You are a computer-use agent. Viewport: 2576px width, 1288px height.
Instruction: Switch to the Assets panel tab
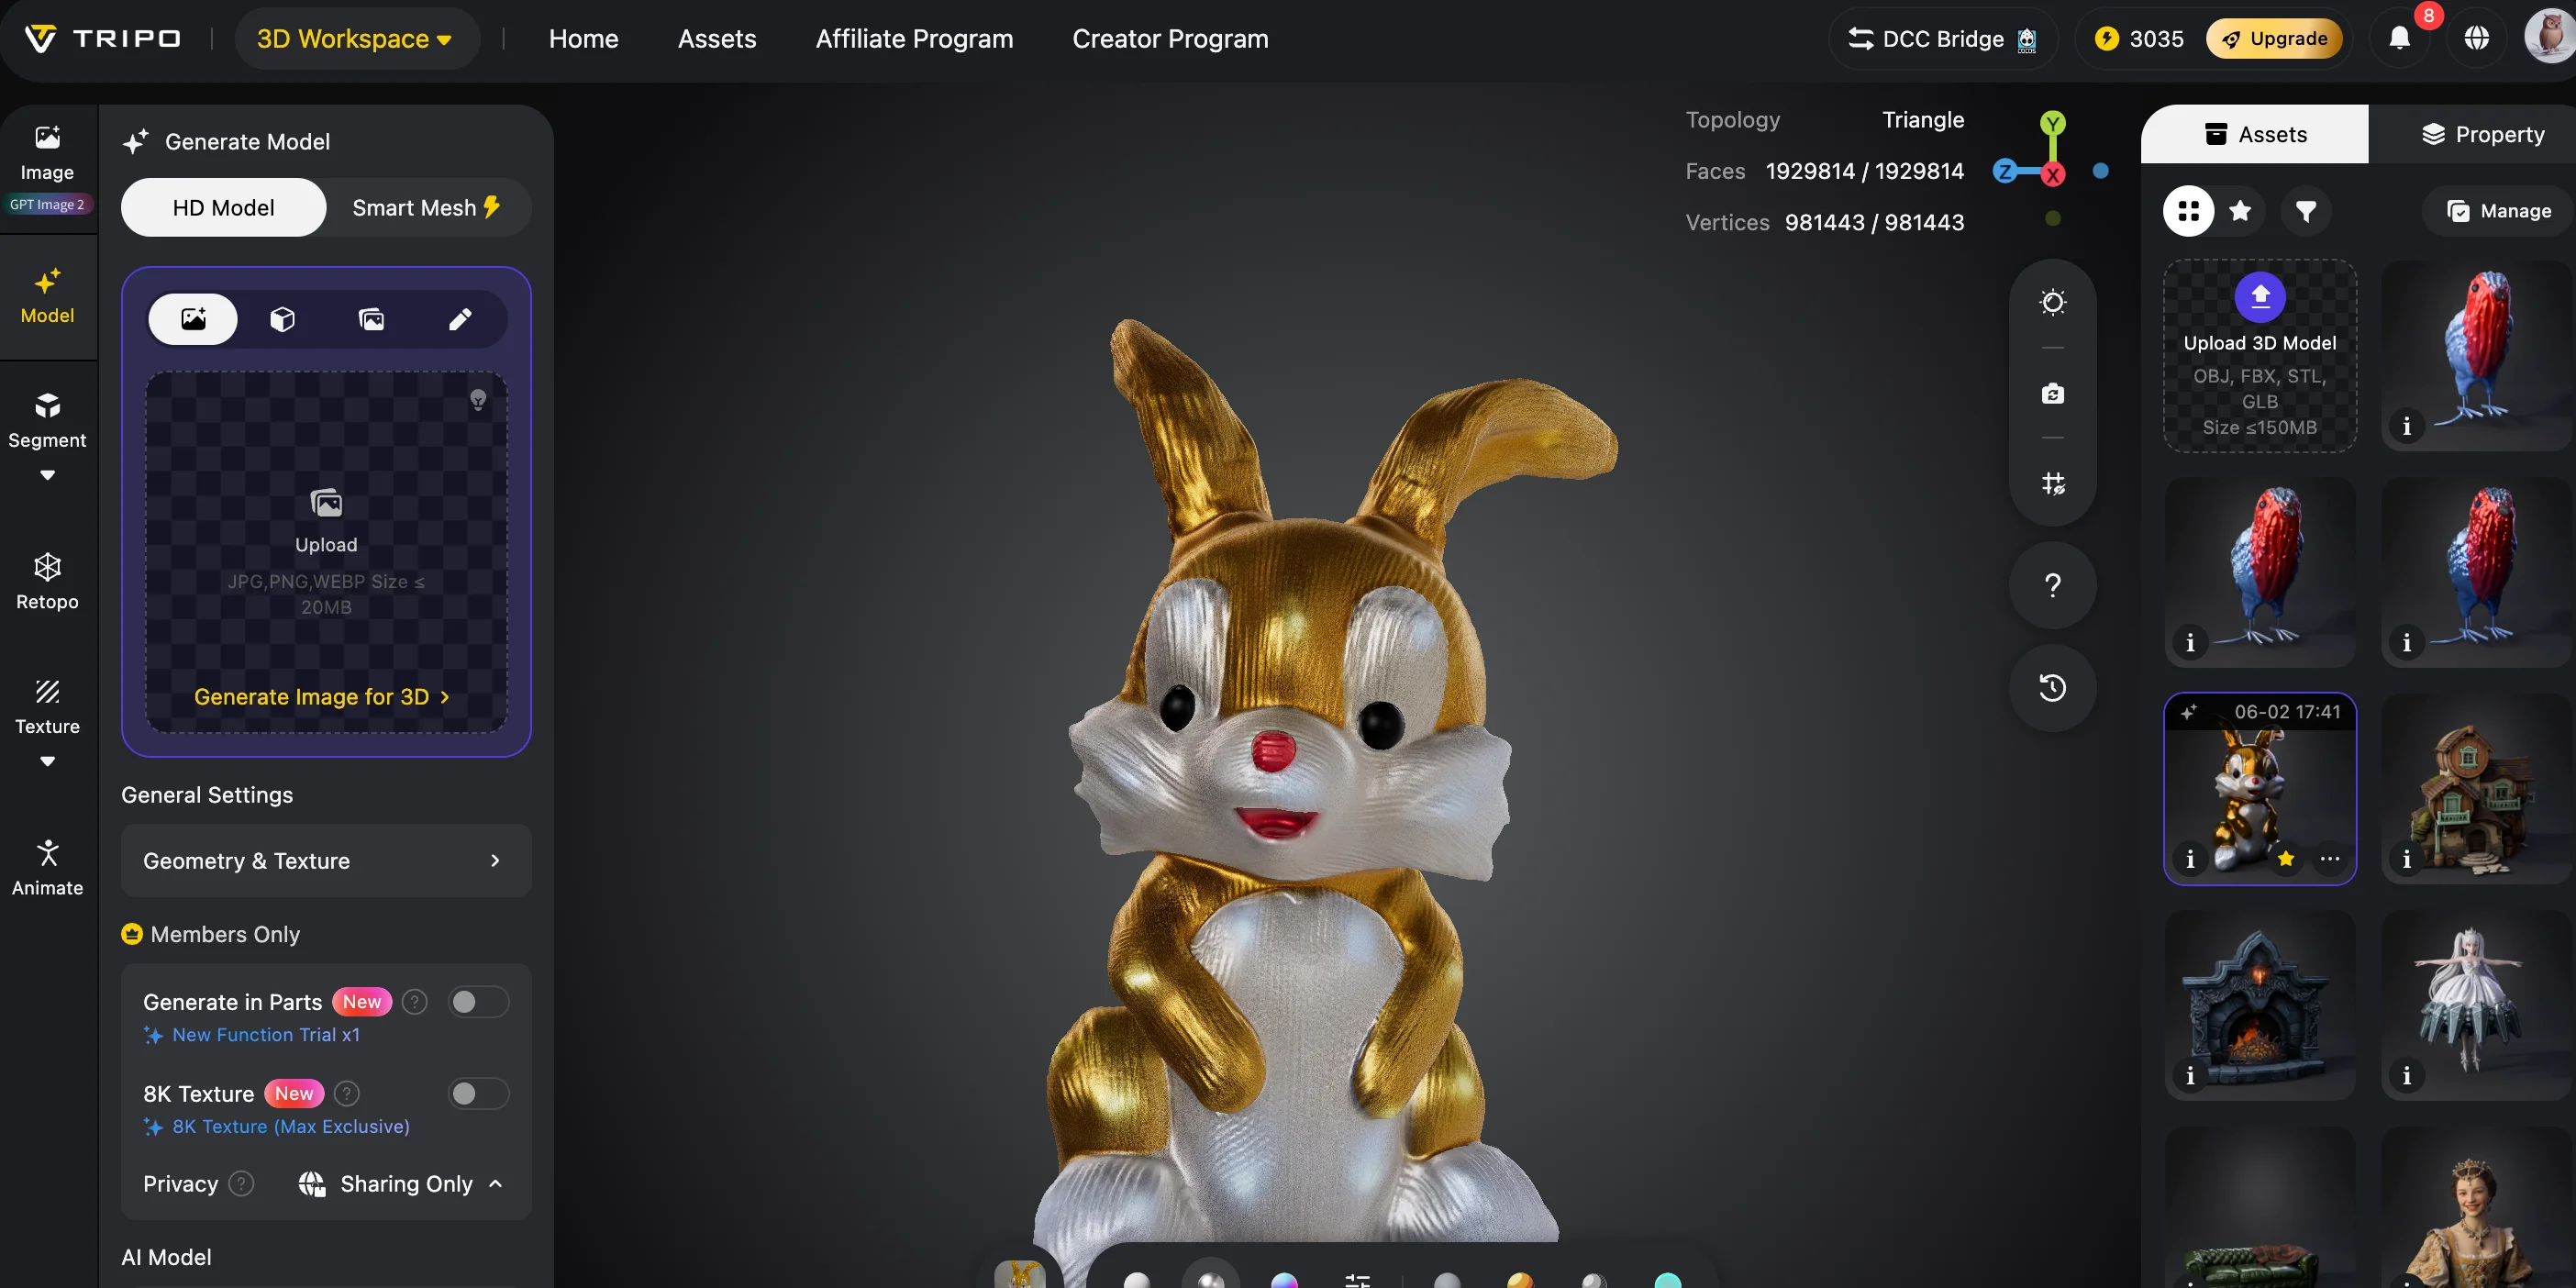2255,134
